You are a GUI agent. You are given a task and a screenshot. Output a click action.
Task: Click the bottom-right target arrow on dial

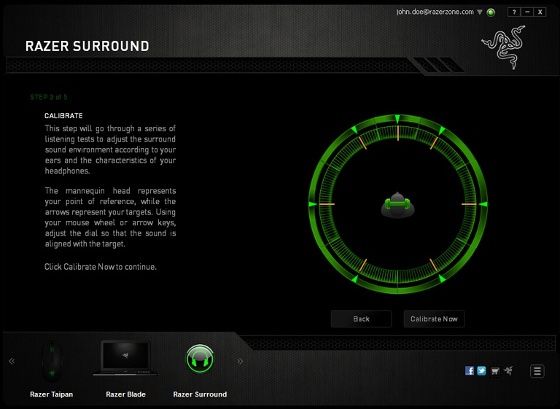pos(441,279)
